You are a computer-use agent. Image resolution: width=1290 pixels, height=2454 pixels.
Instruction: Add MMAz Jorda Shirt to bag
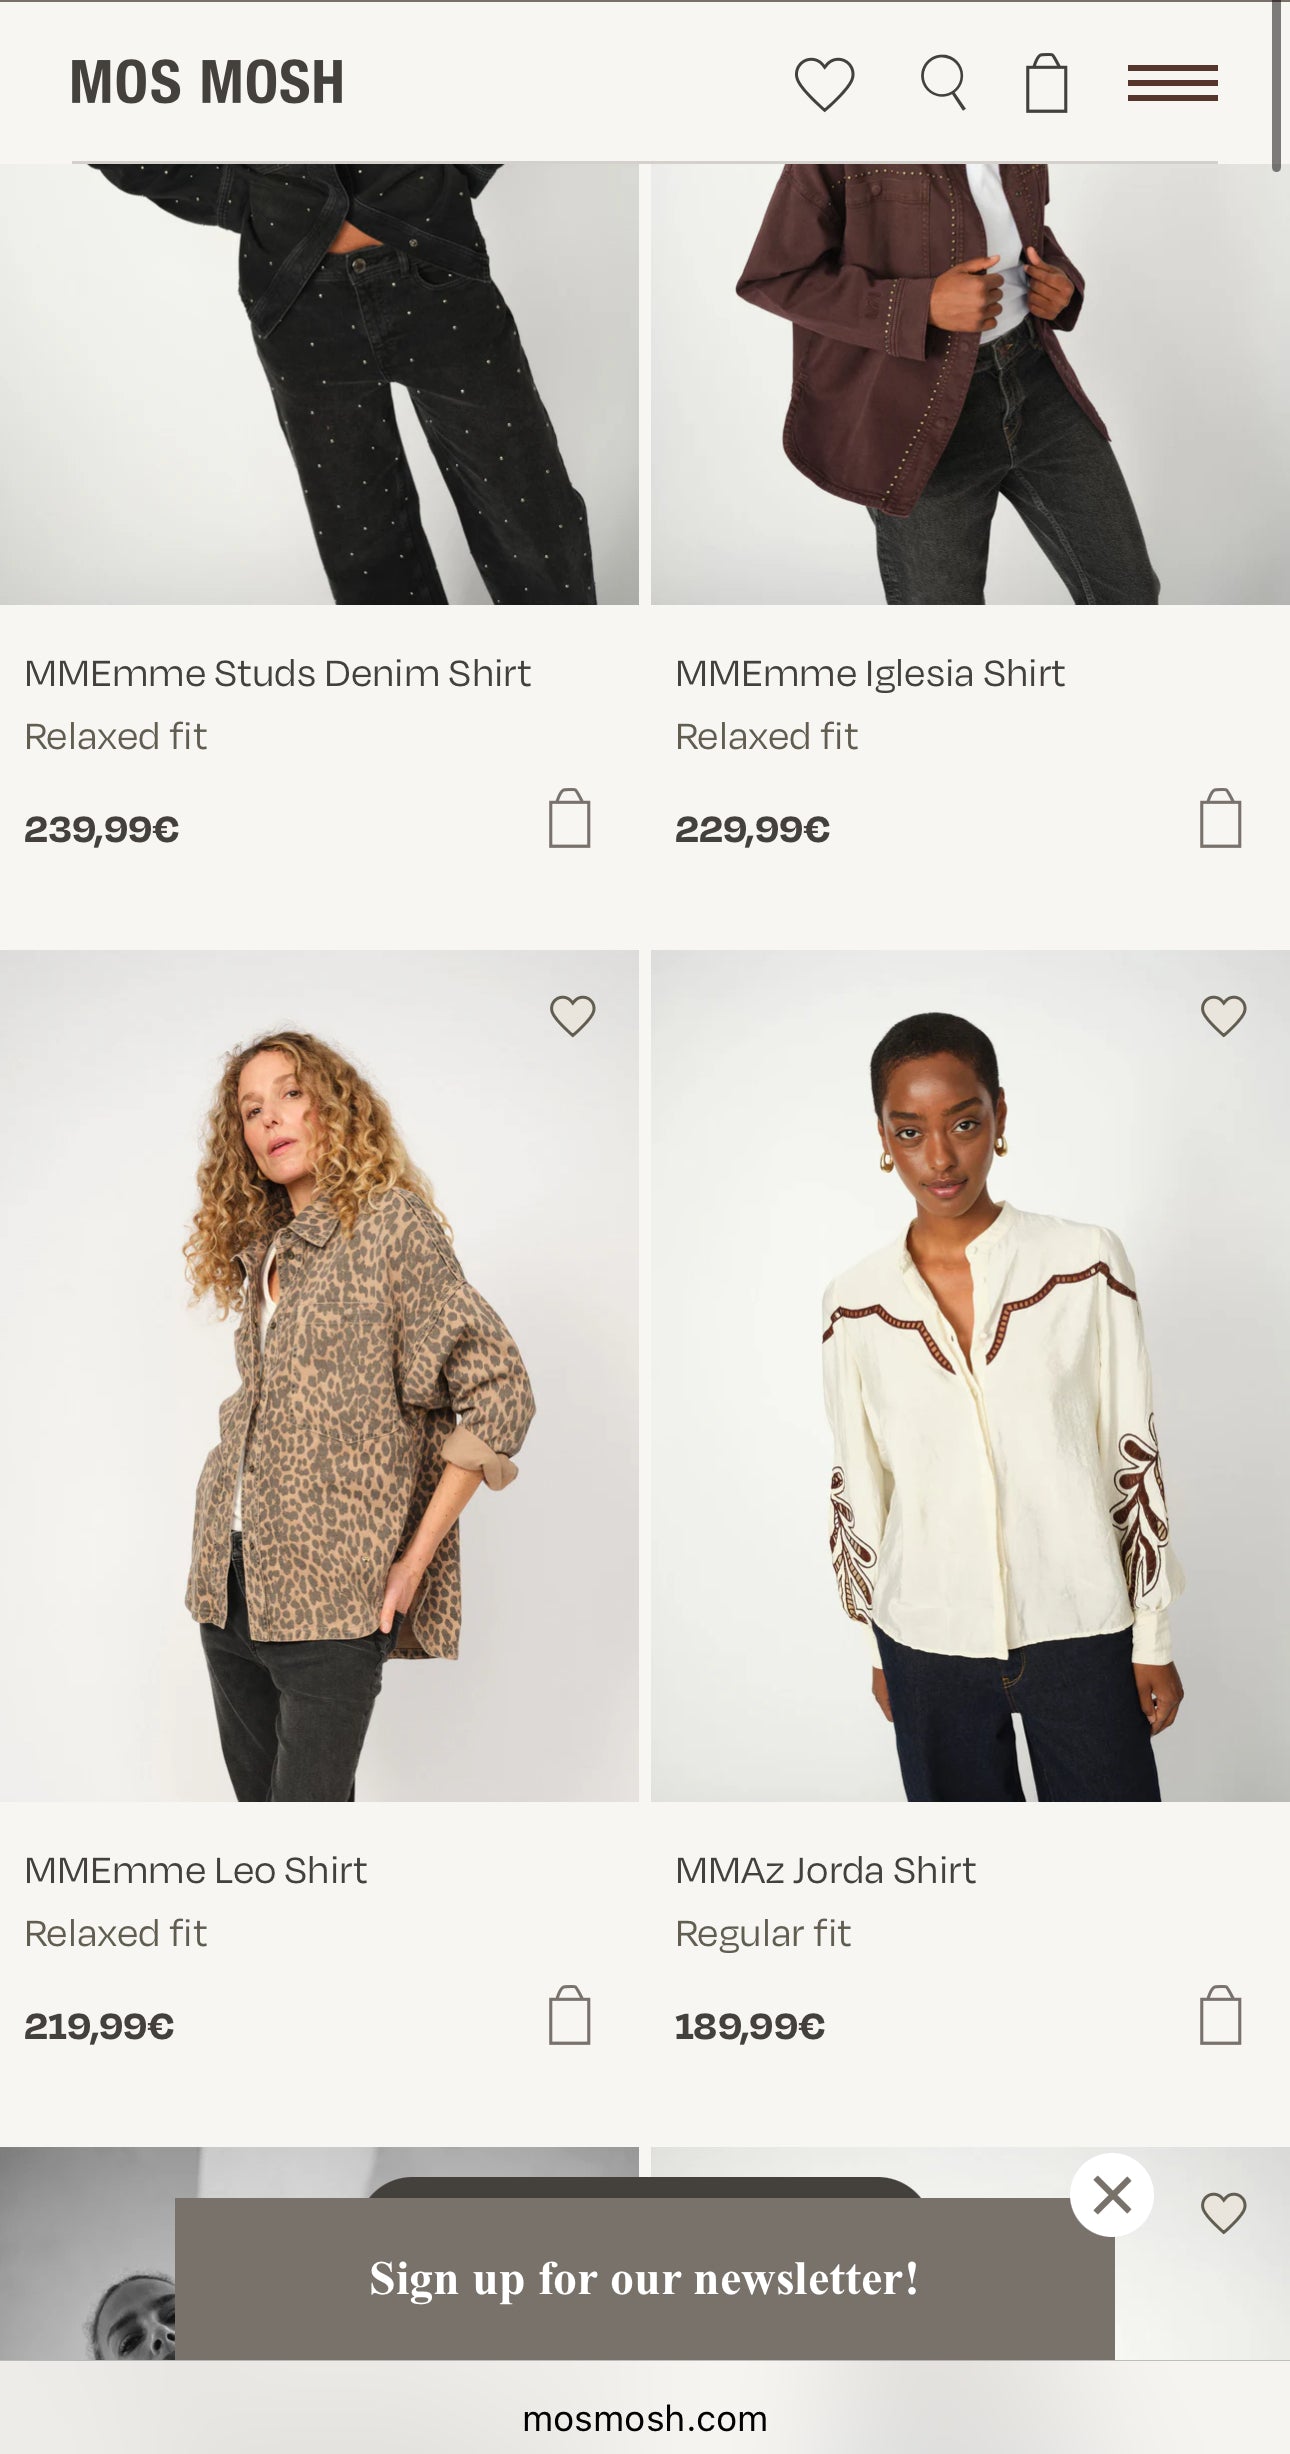(1220, 2015)
